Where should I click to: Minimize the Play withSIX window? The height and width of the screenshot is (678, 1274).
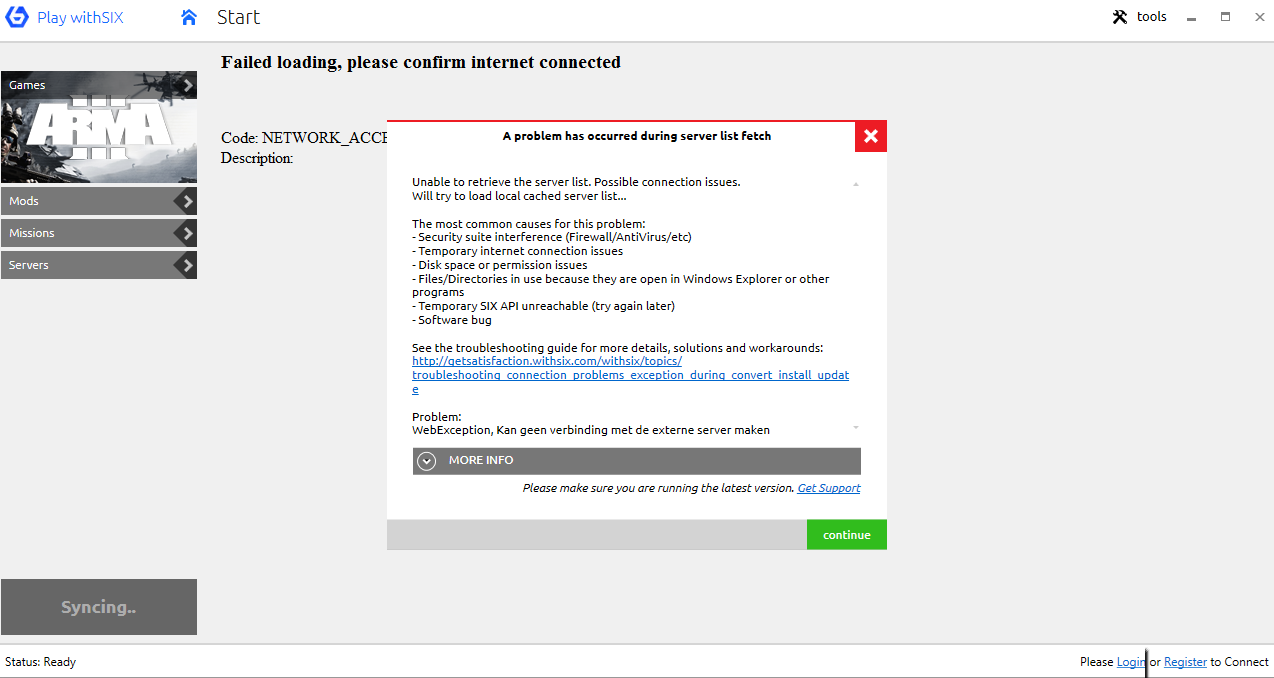[x=1190, y=18]
